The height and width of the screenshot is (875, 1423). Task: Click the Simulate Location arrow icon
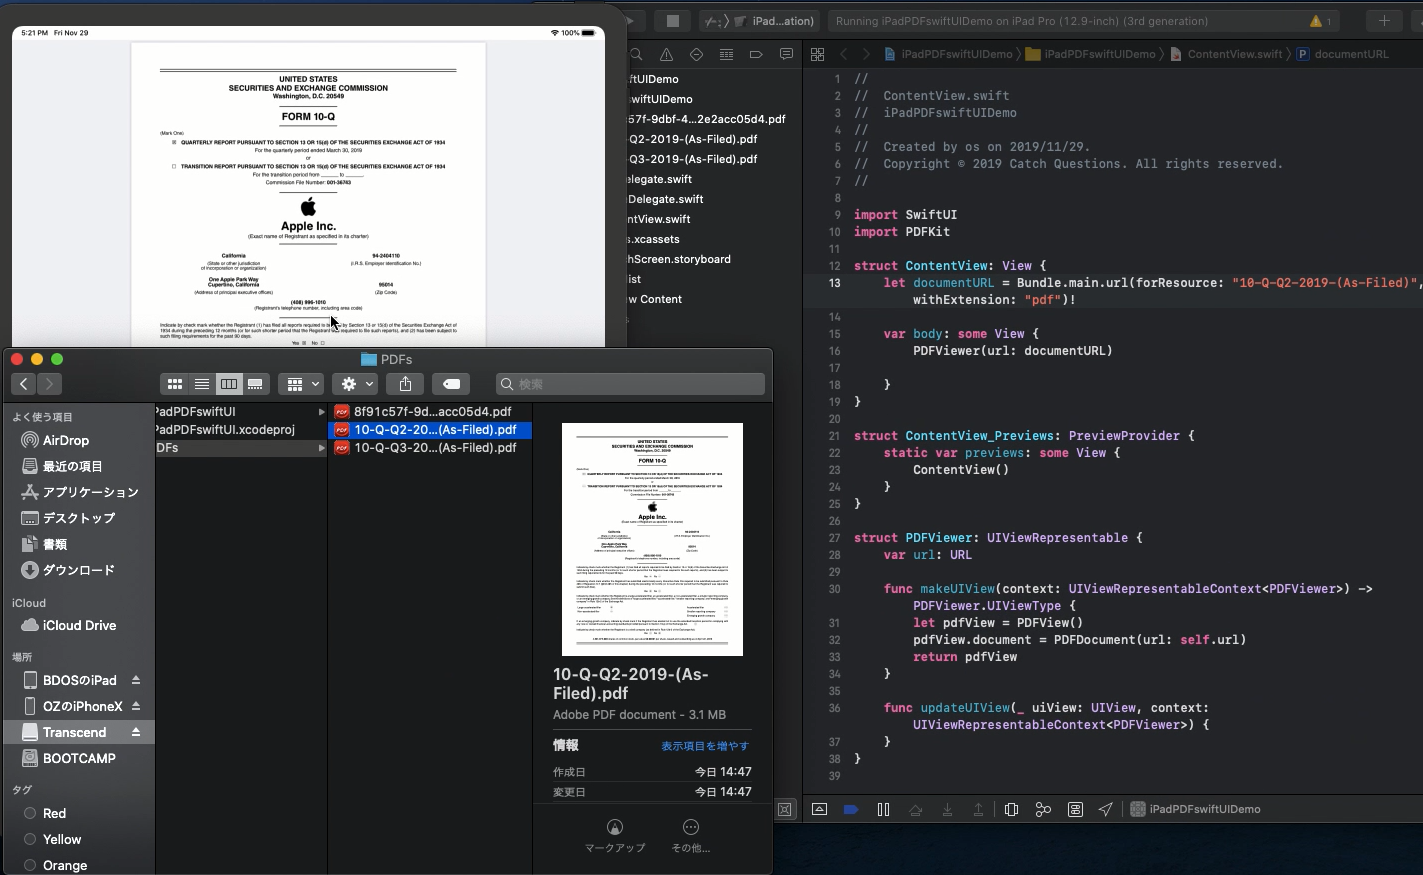1106,809
